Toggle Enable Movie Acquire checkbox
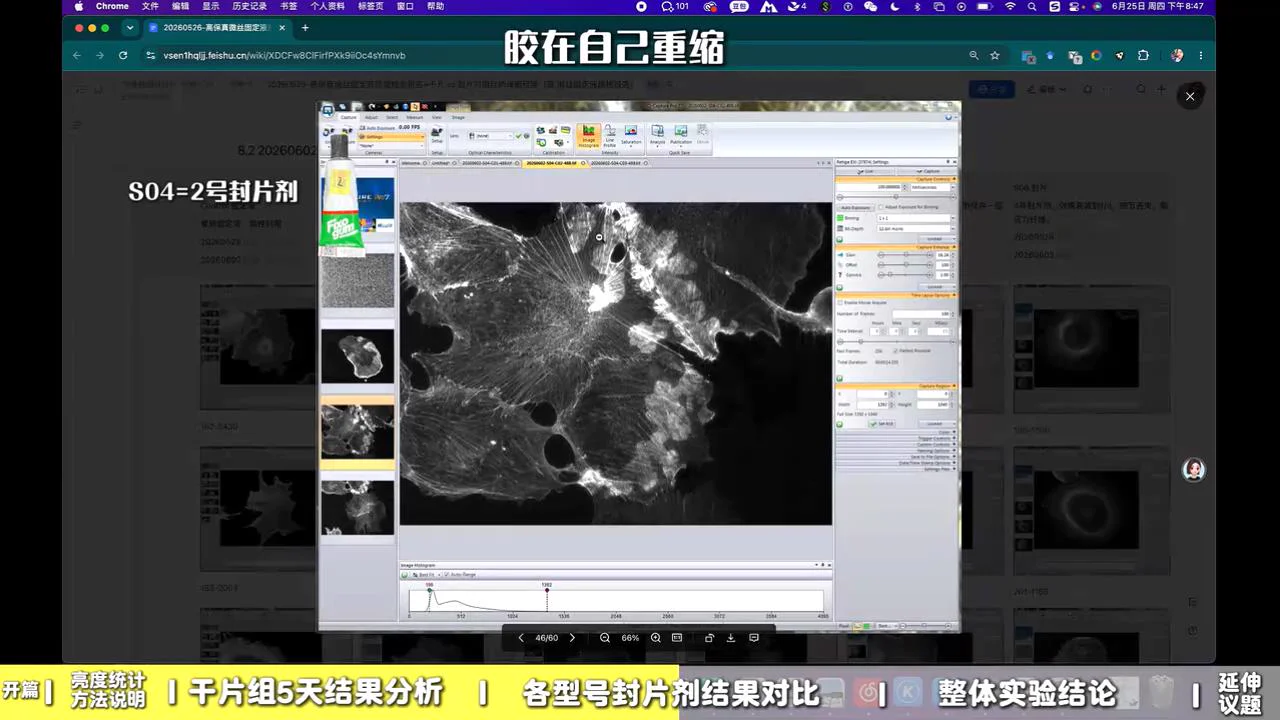The image size is (1280, 720). (x=841, y=302)
